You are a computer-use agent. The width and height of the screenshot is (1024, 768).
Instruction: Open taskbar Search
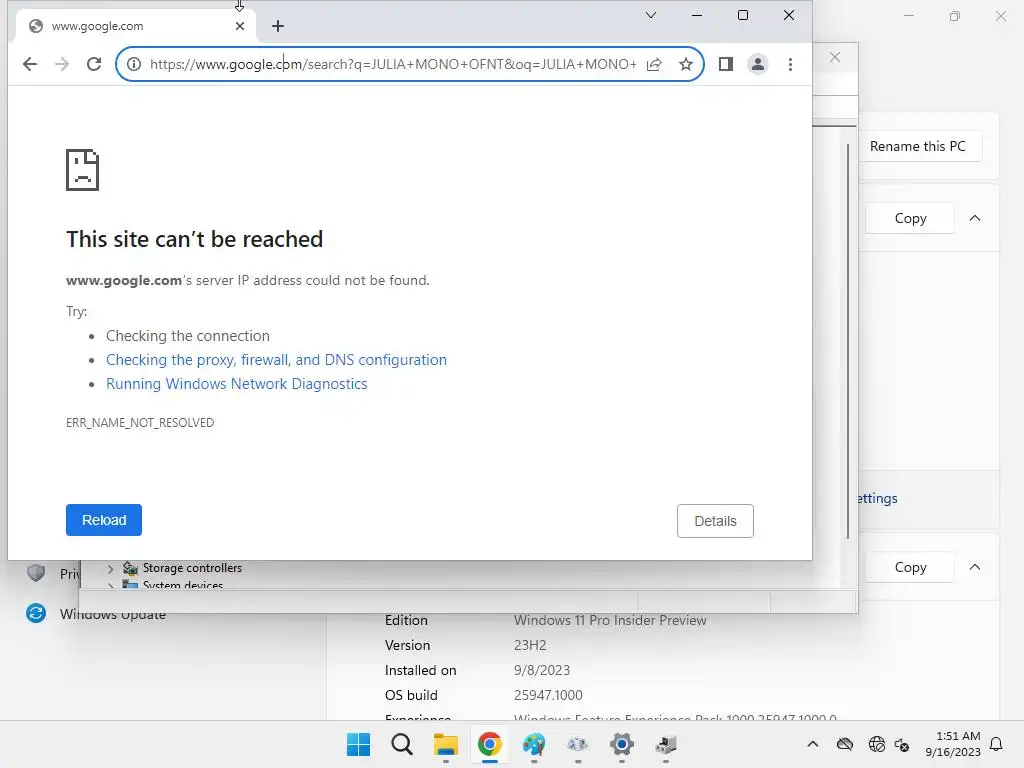(x=402, y=744)
